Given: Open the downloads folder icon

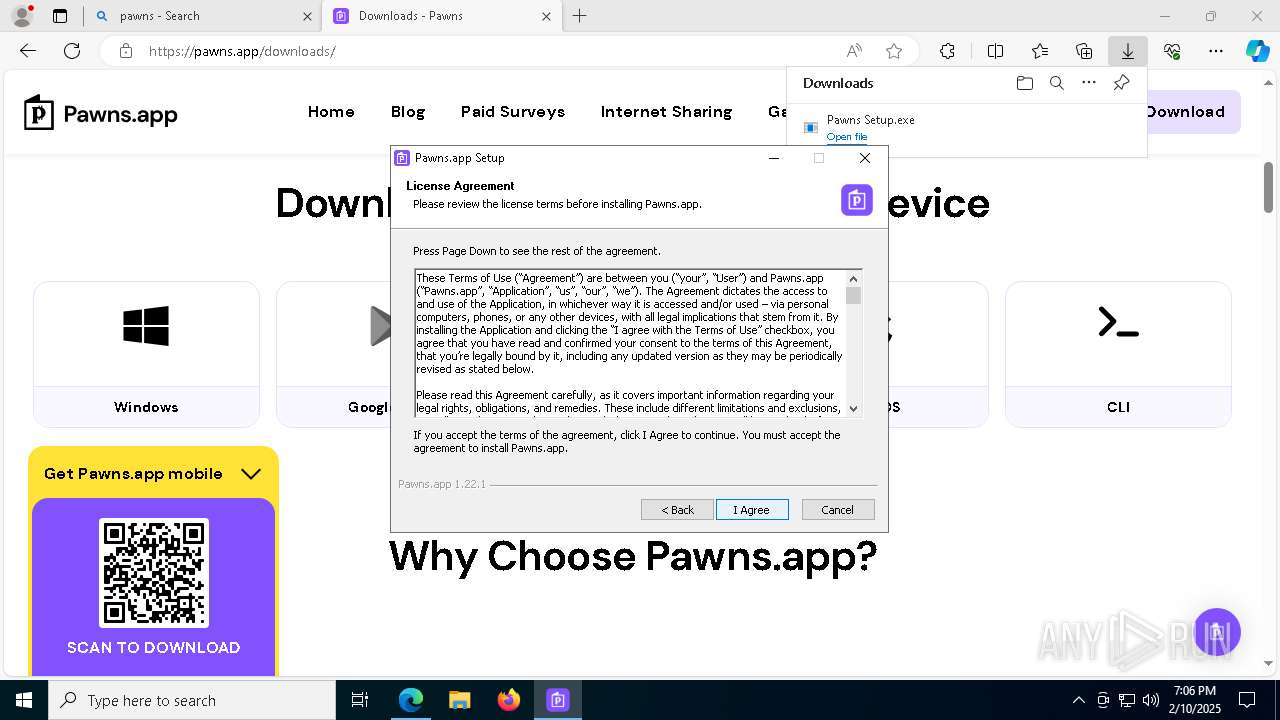Looking at the screenshot, I should (1024, 83).
